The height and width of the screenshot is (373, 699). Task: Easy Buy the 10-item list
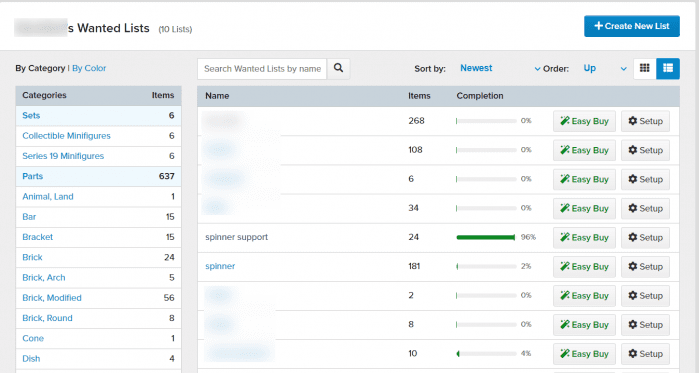click(x=584, y=354)
